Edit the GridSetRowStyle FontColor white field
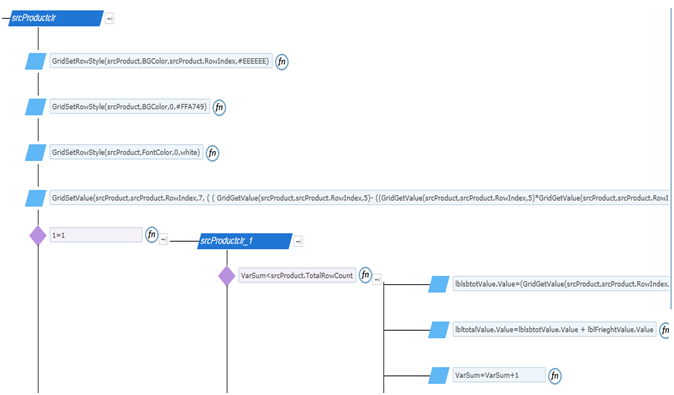The height and width of the screenshot is (395, 674). click(126, 152)
